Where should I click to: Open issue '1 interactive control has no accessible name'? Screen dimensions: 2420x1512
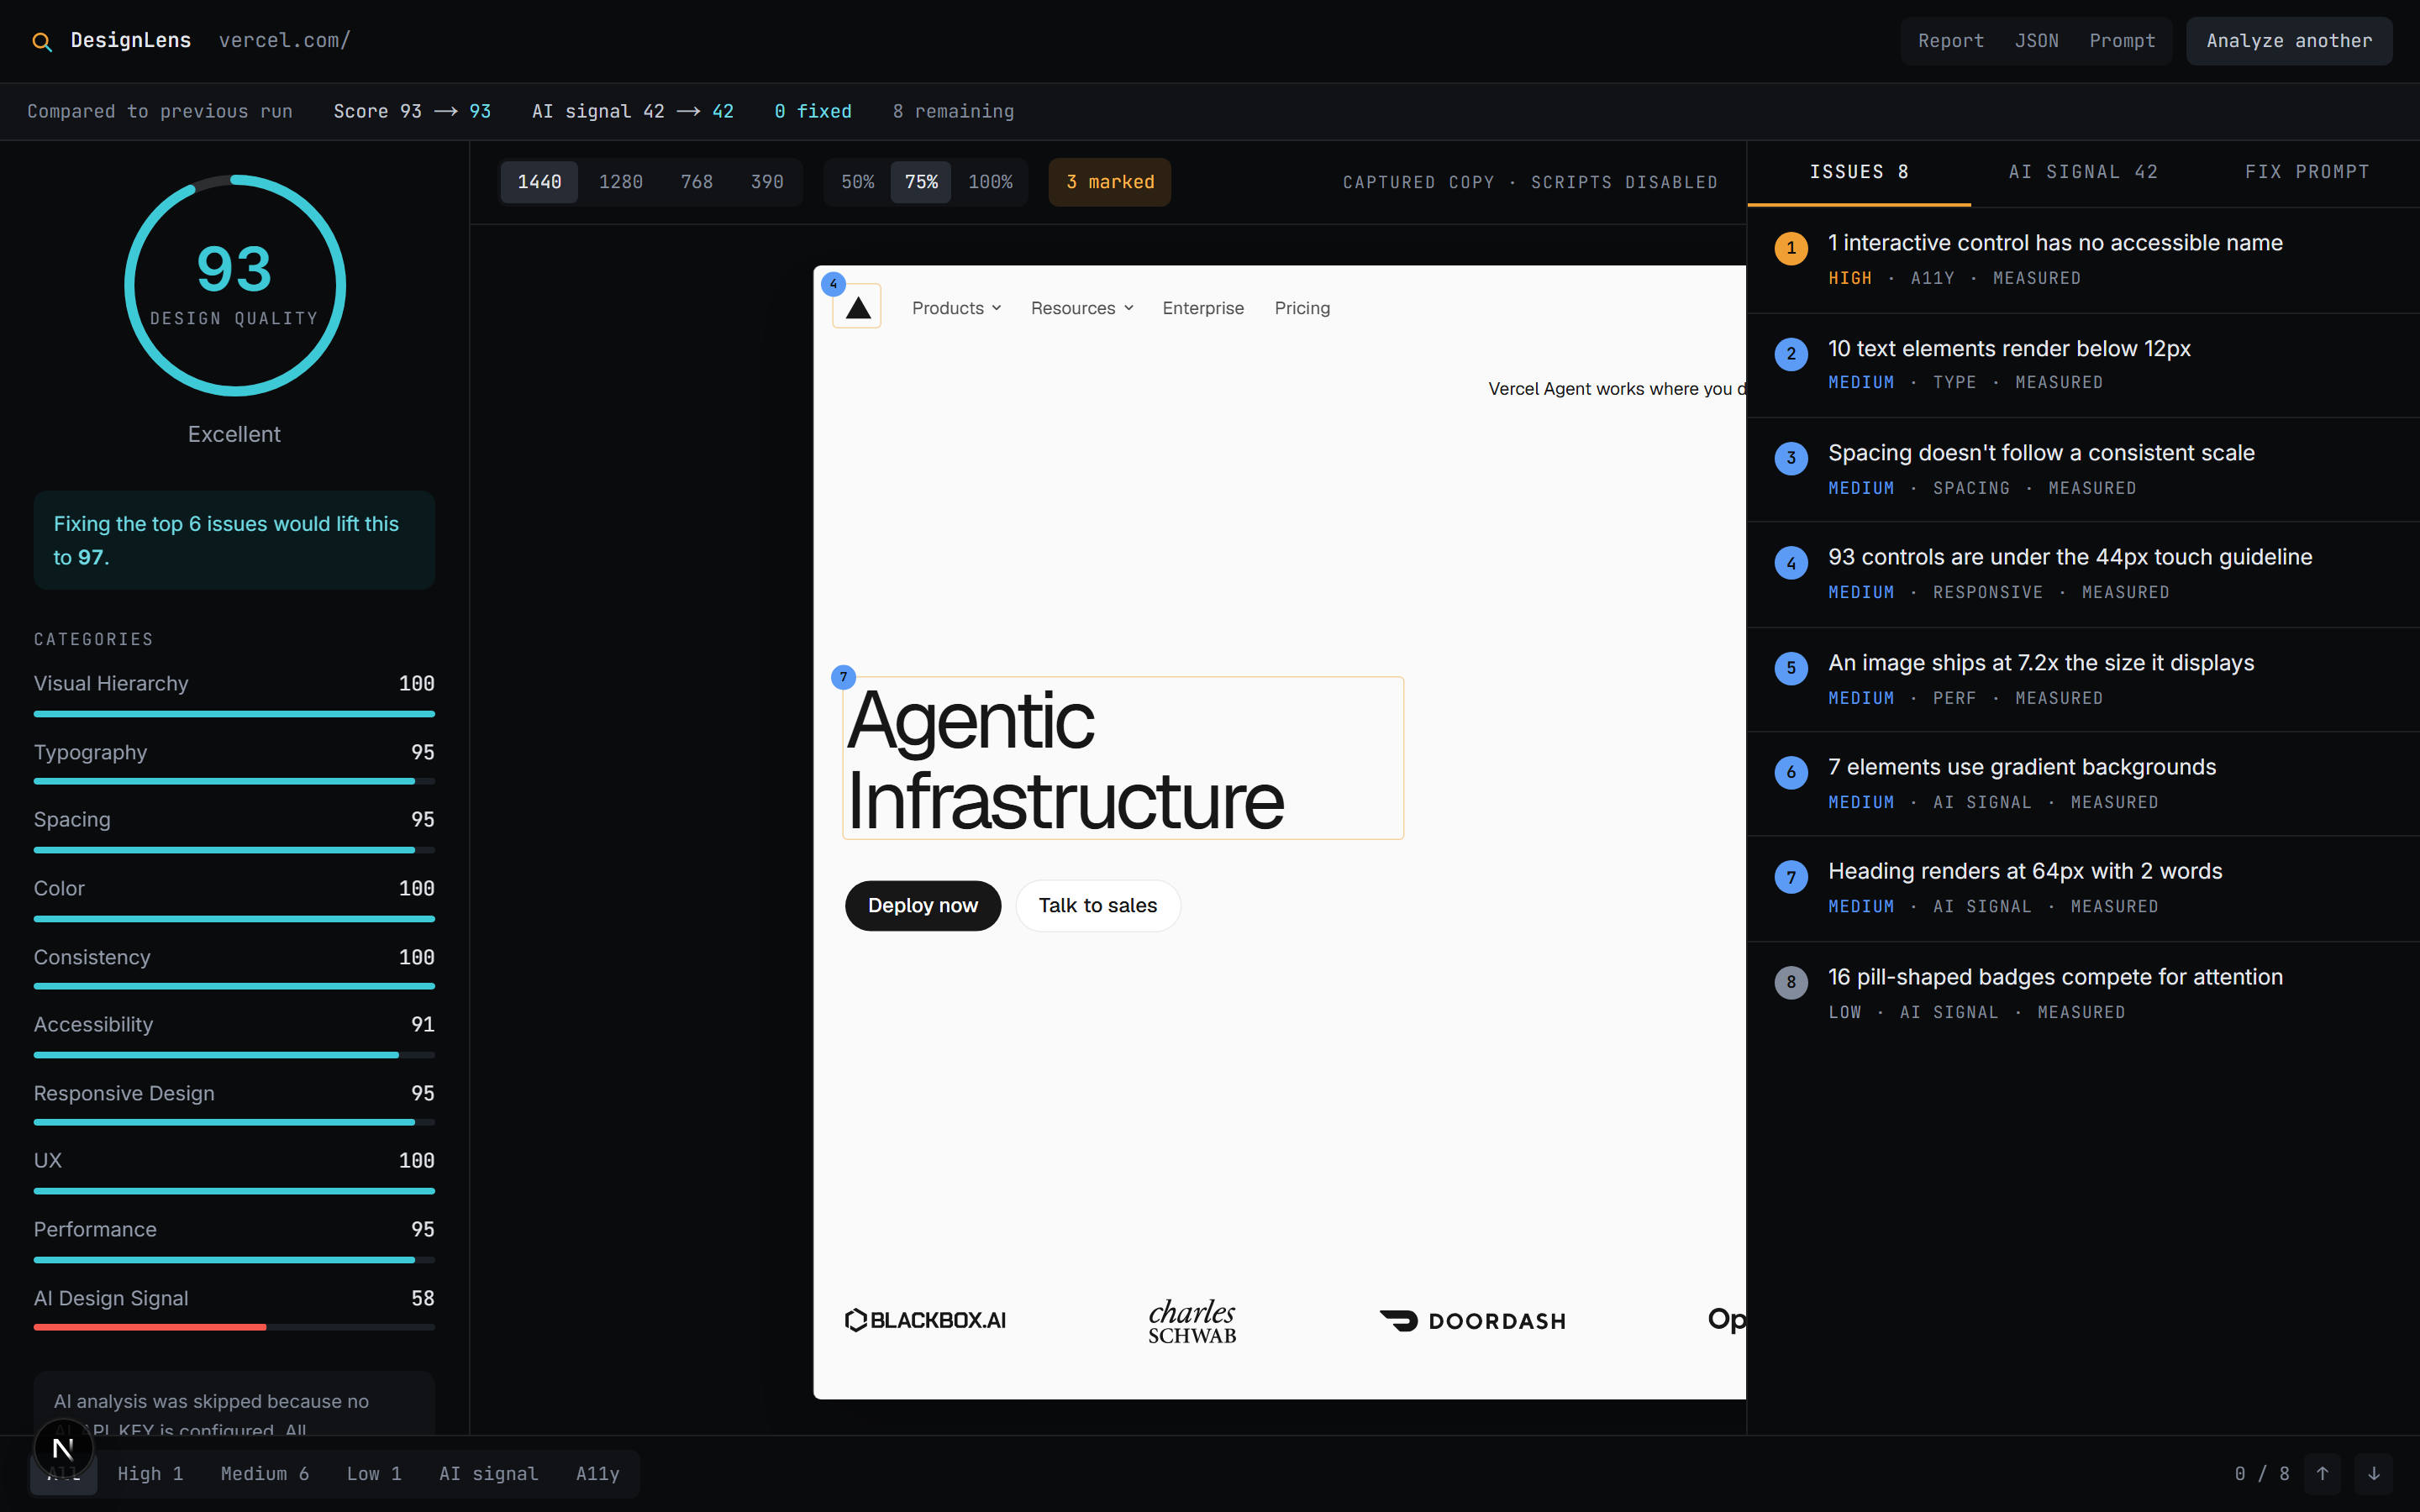click(2083, 260)
